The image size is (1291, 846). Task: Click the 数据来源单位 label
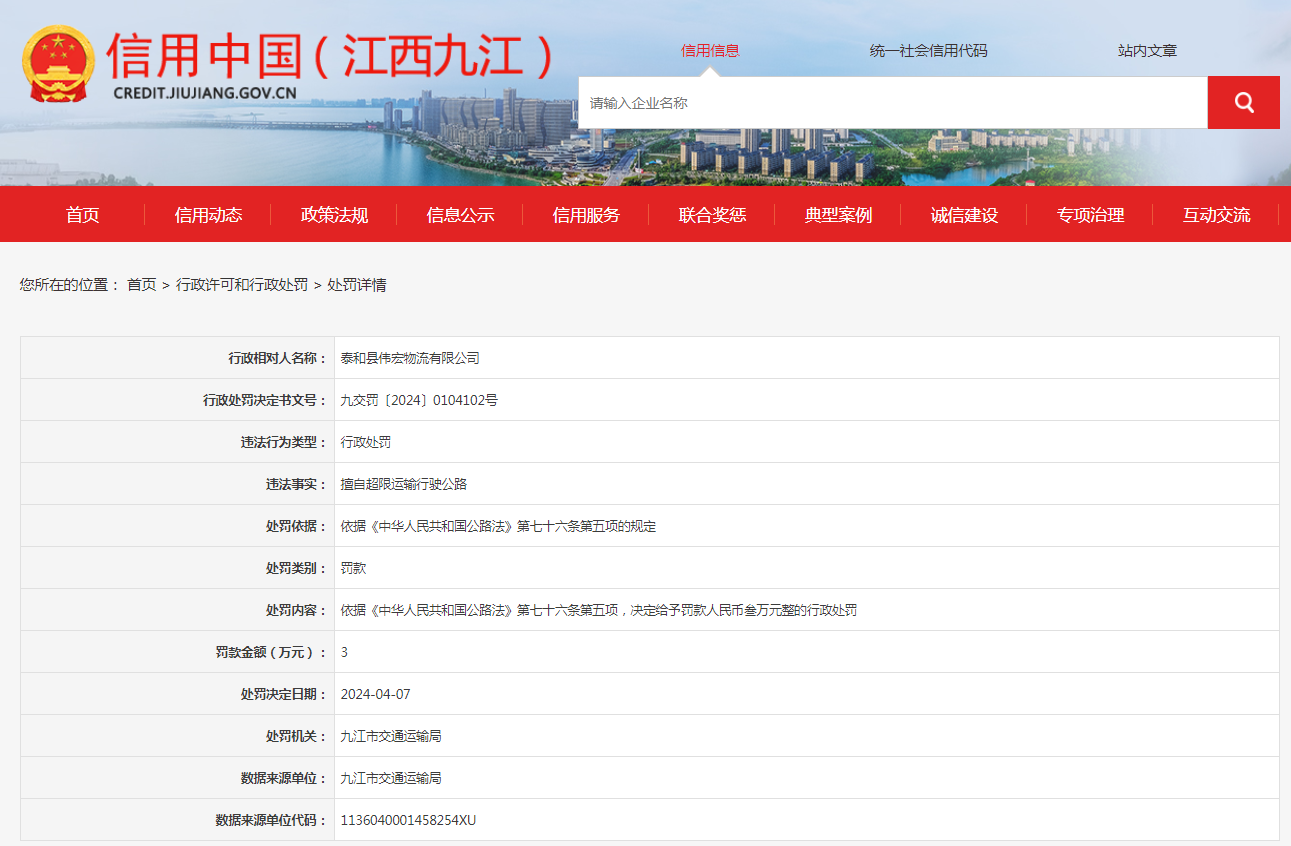284,778
